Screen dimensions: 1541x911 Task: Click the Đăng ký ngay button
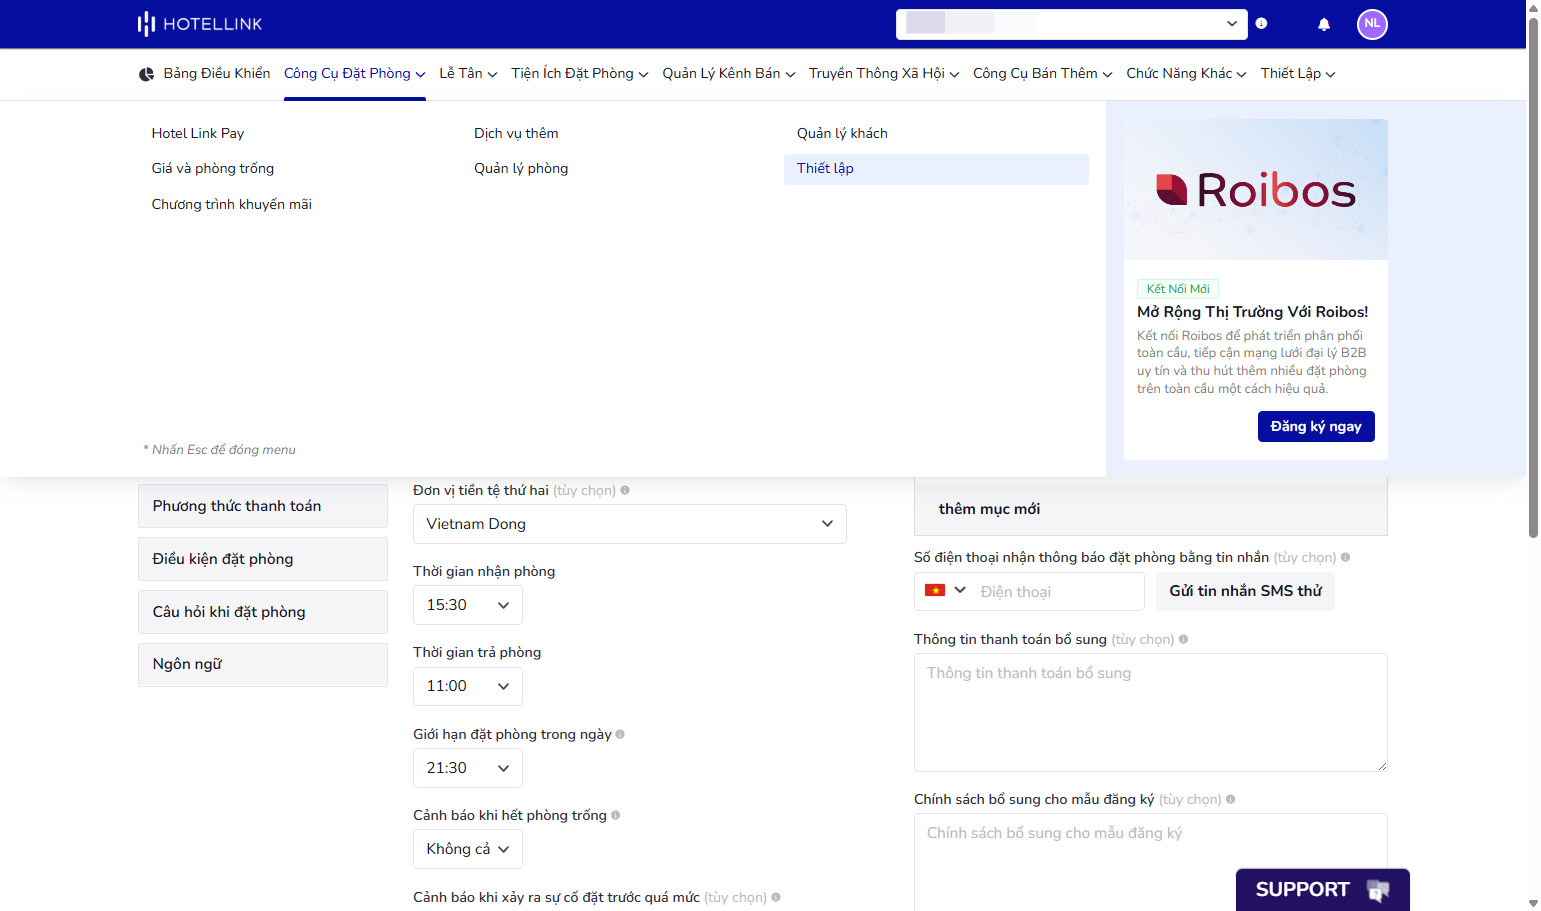pyautogui.click(x=1316, y=426)
